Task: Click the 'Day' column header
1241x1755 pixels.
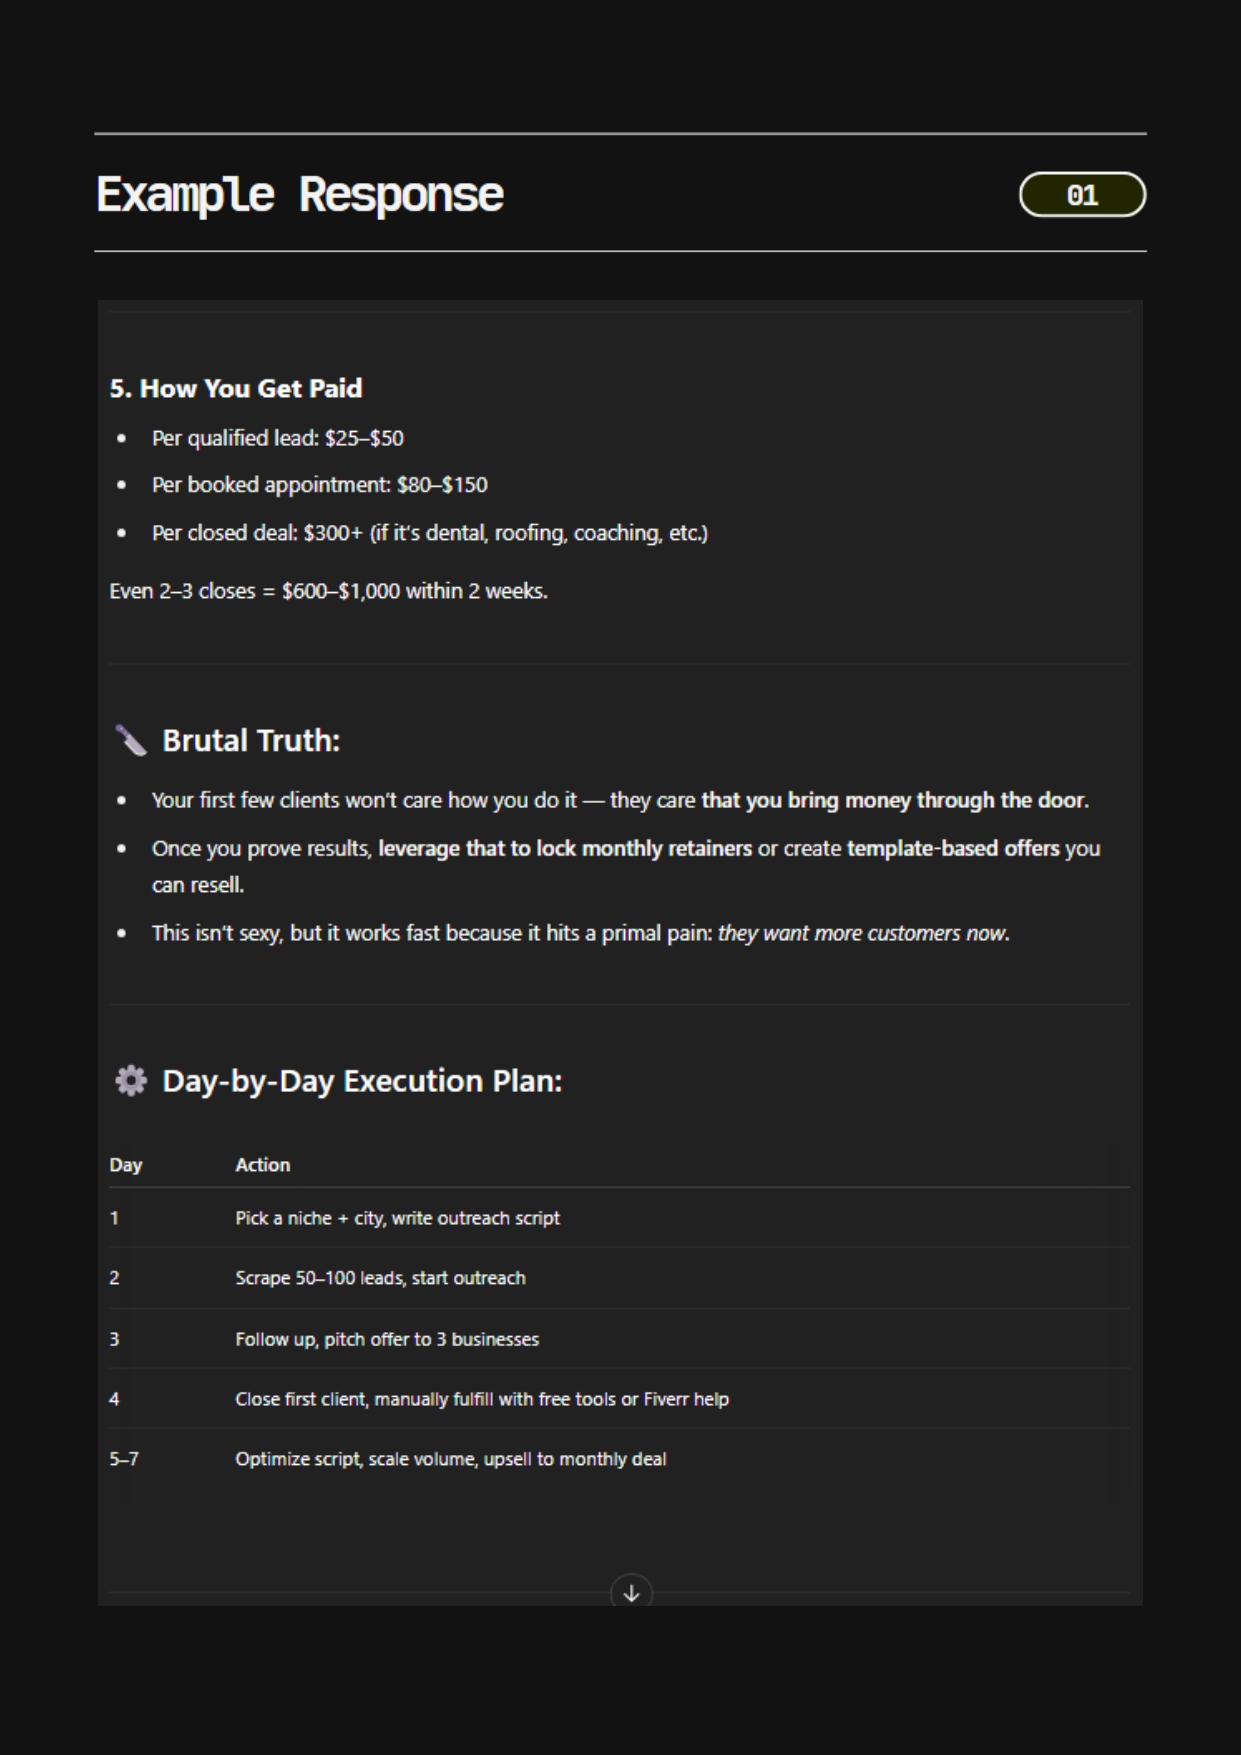Action: (x=126, y=1165)
